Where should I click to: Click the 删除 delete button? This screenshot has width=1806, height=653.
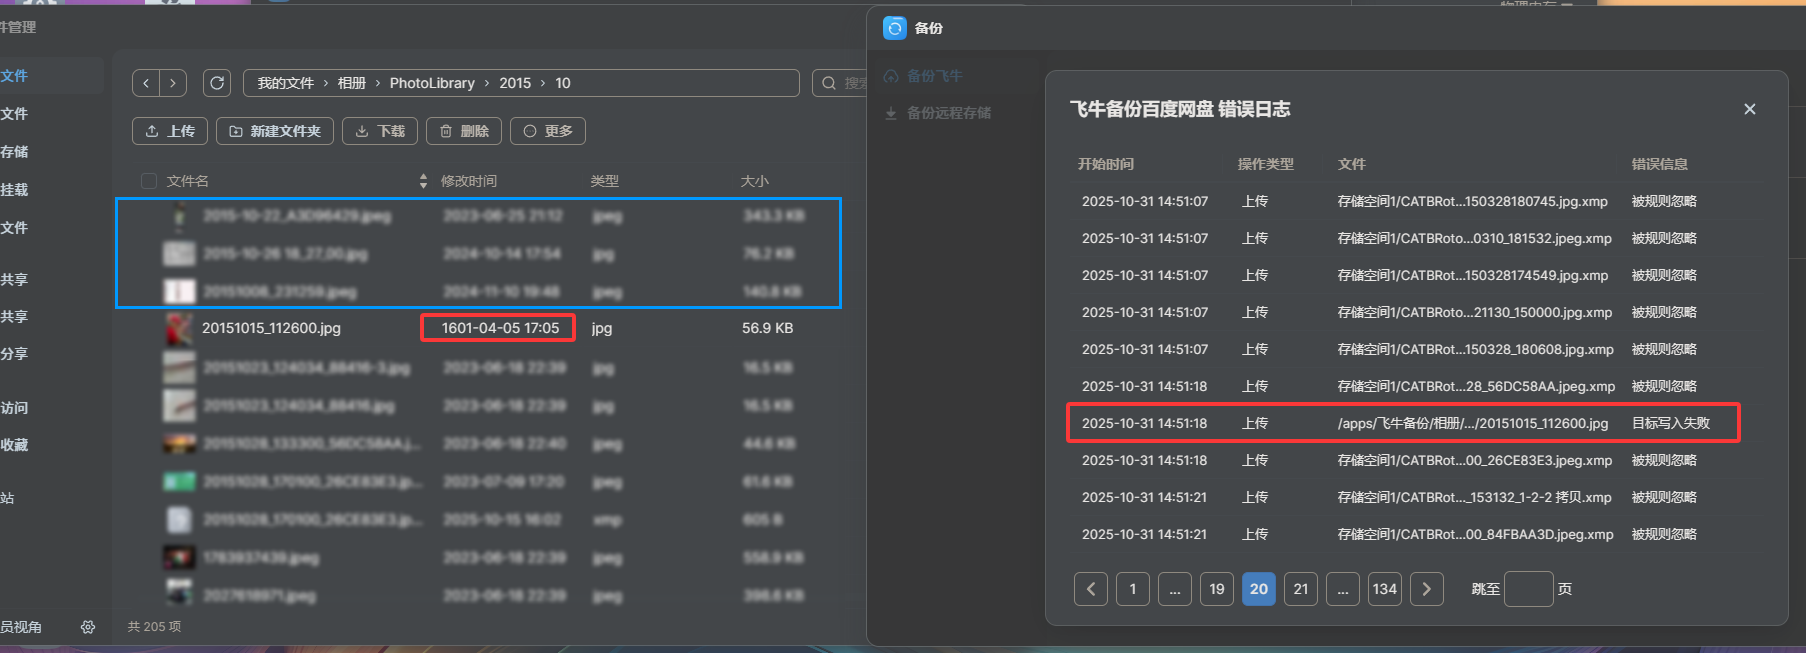[x=464, y=131]
